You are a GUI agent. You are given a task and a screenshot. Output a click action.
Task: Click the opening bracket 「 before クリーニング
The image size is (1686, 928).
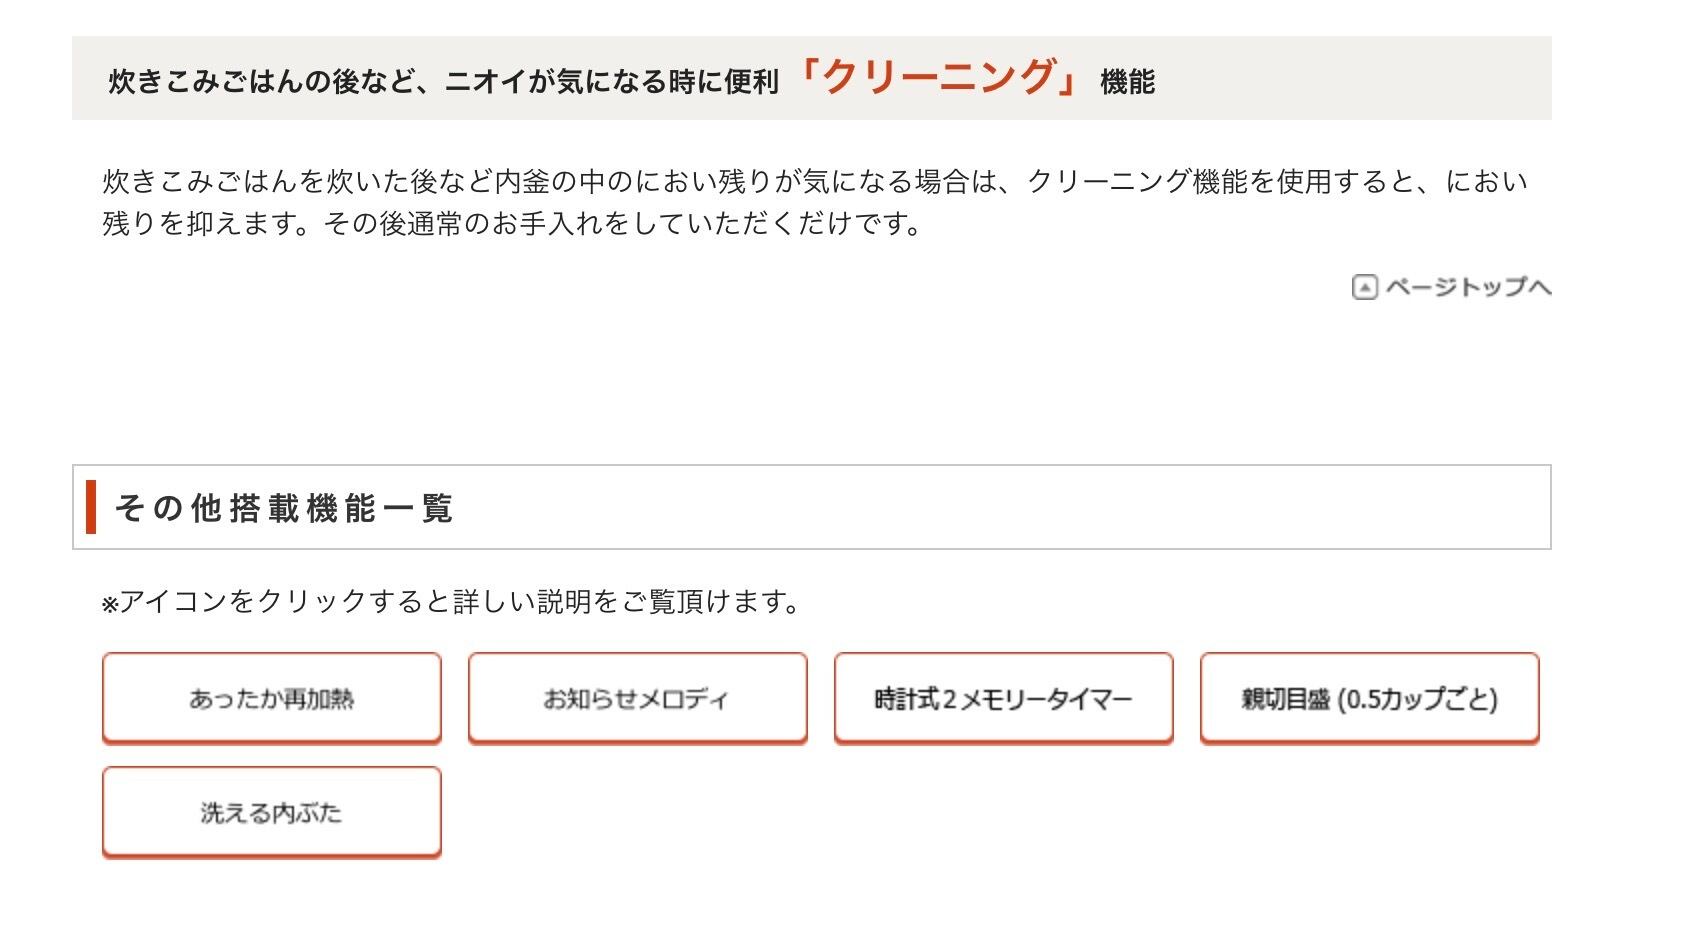[808, 77]
